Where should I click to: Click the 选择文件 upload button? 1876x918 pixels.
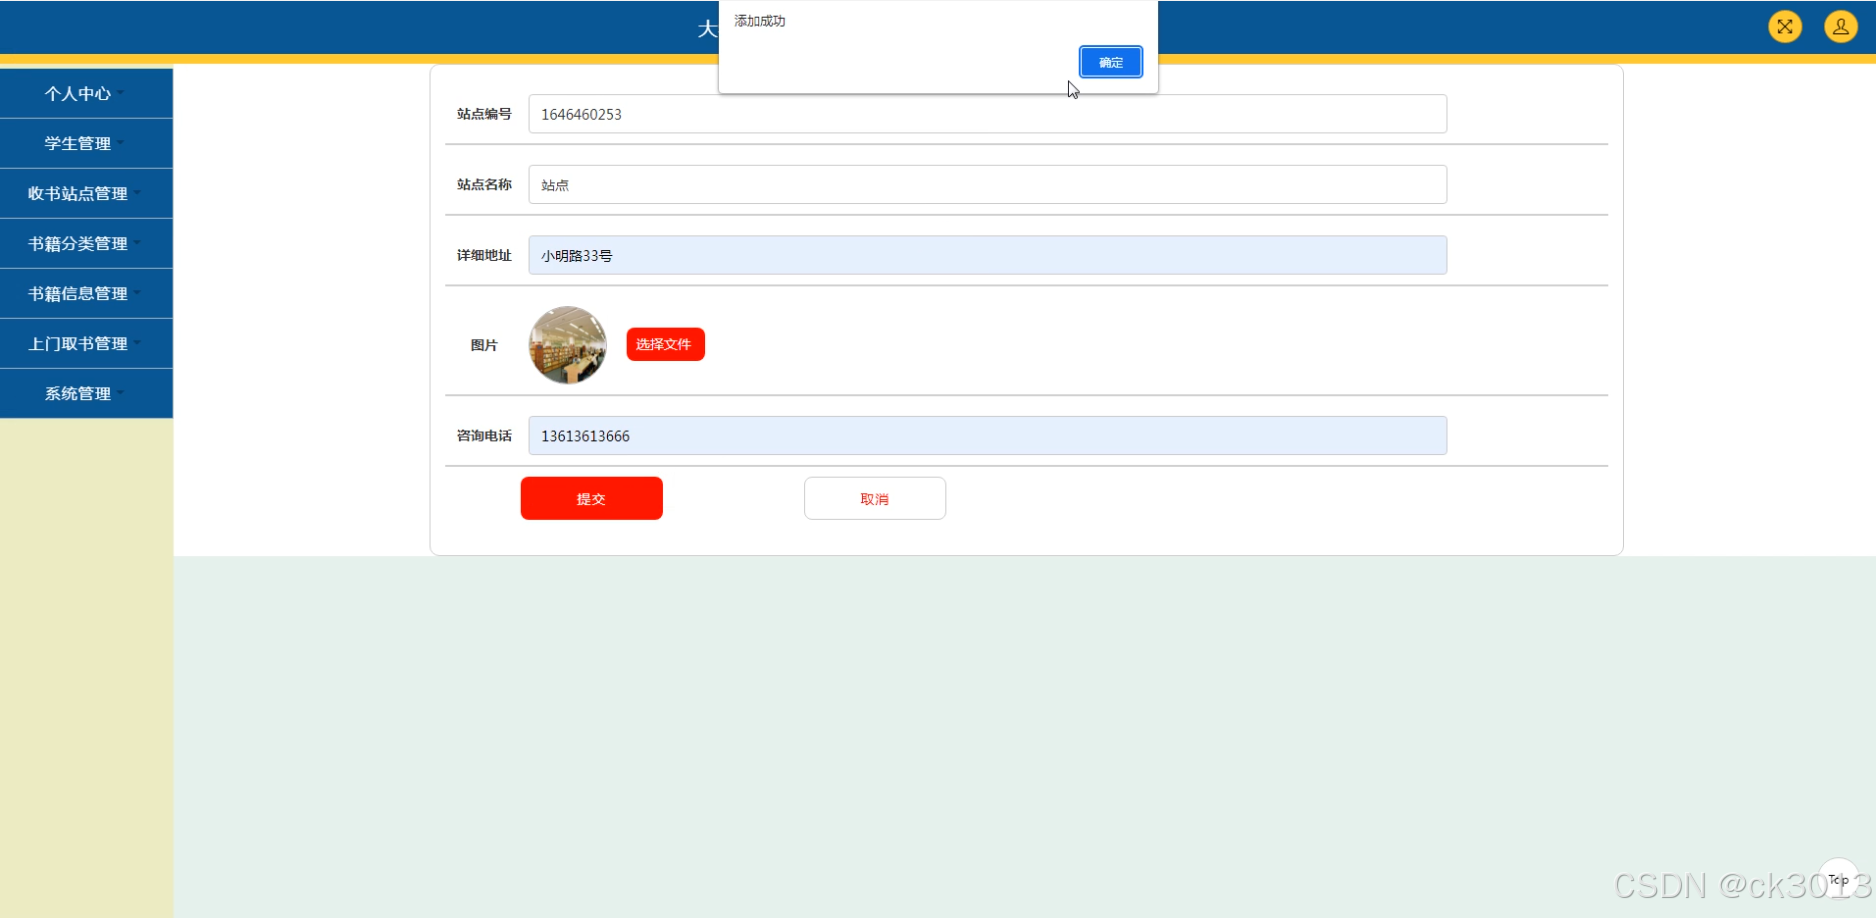tap(665, 344)
